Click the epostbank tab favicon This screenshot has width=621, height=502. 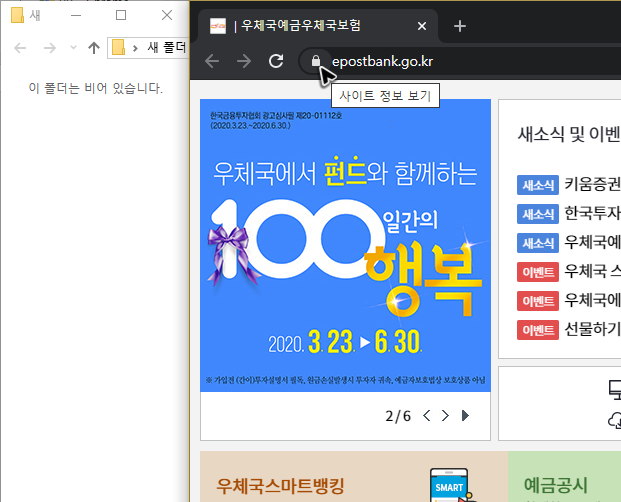coord(217,26)
